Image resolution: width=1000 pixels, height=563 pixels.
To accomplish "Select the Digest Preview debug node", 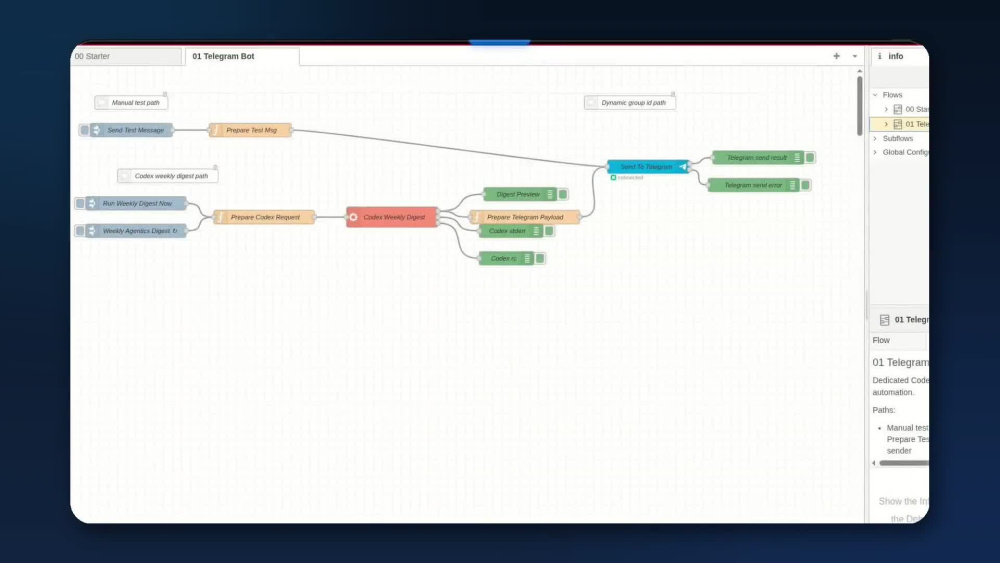I will point(520,194).
